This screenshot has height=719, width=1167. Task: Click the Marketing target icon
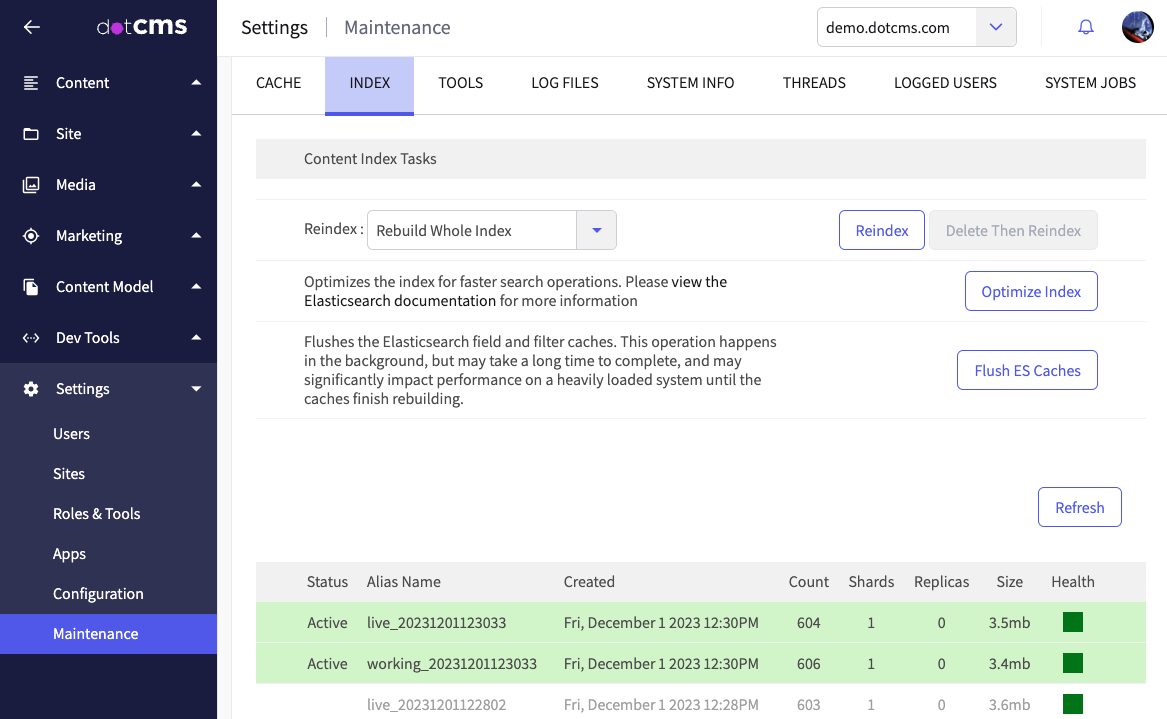[31, 236]
